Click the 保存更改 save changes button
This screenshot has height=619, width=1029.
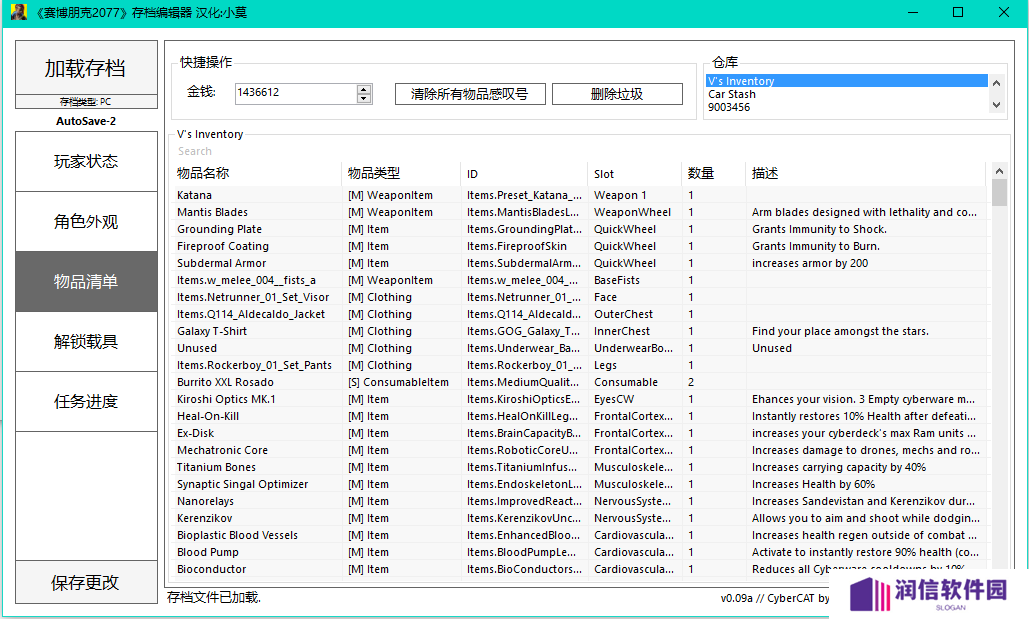click(x=86, y=582)
